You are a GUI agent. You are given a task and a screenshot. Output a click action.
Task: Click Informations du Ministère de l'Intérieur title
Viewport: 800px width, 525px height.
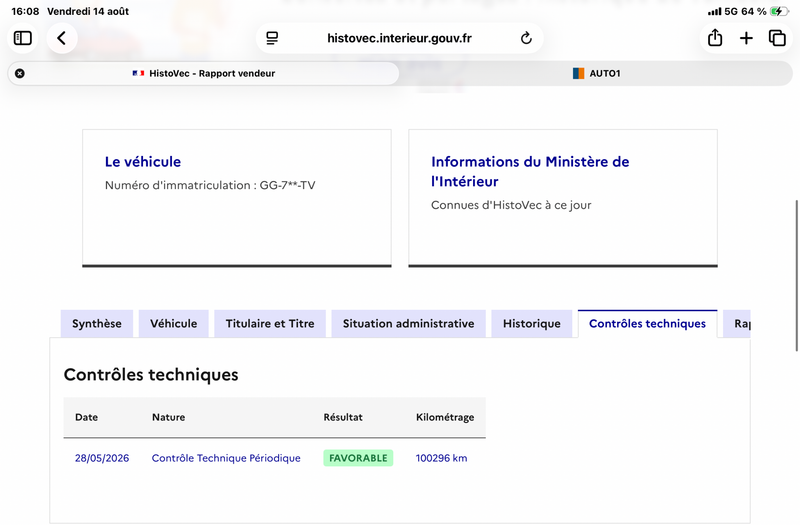530,171
